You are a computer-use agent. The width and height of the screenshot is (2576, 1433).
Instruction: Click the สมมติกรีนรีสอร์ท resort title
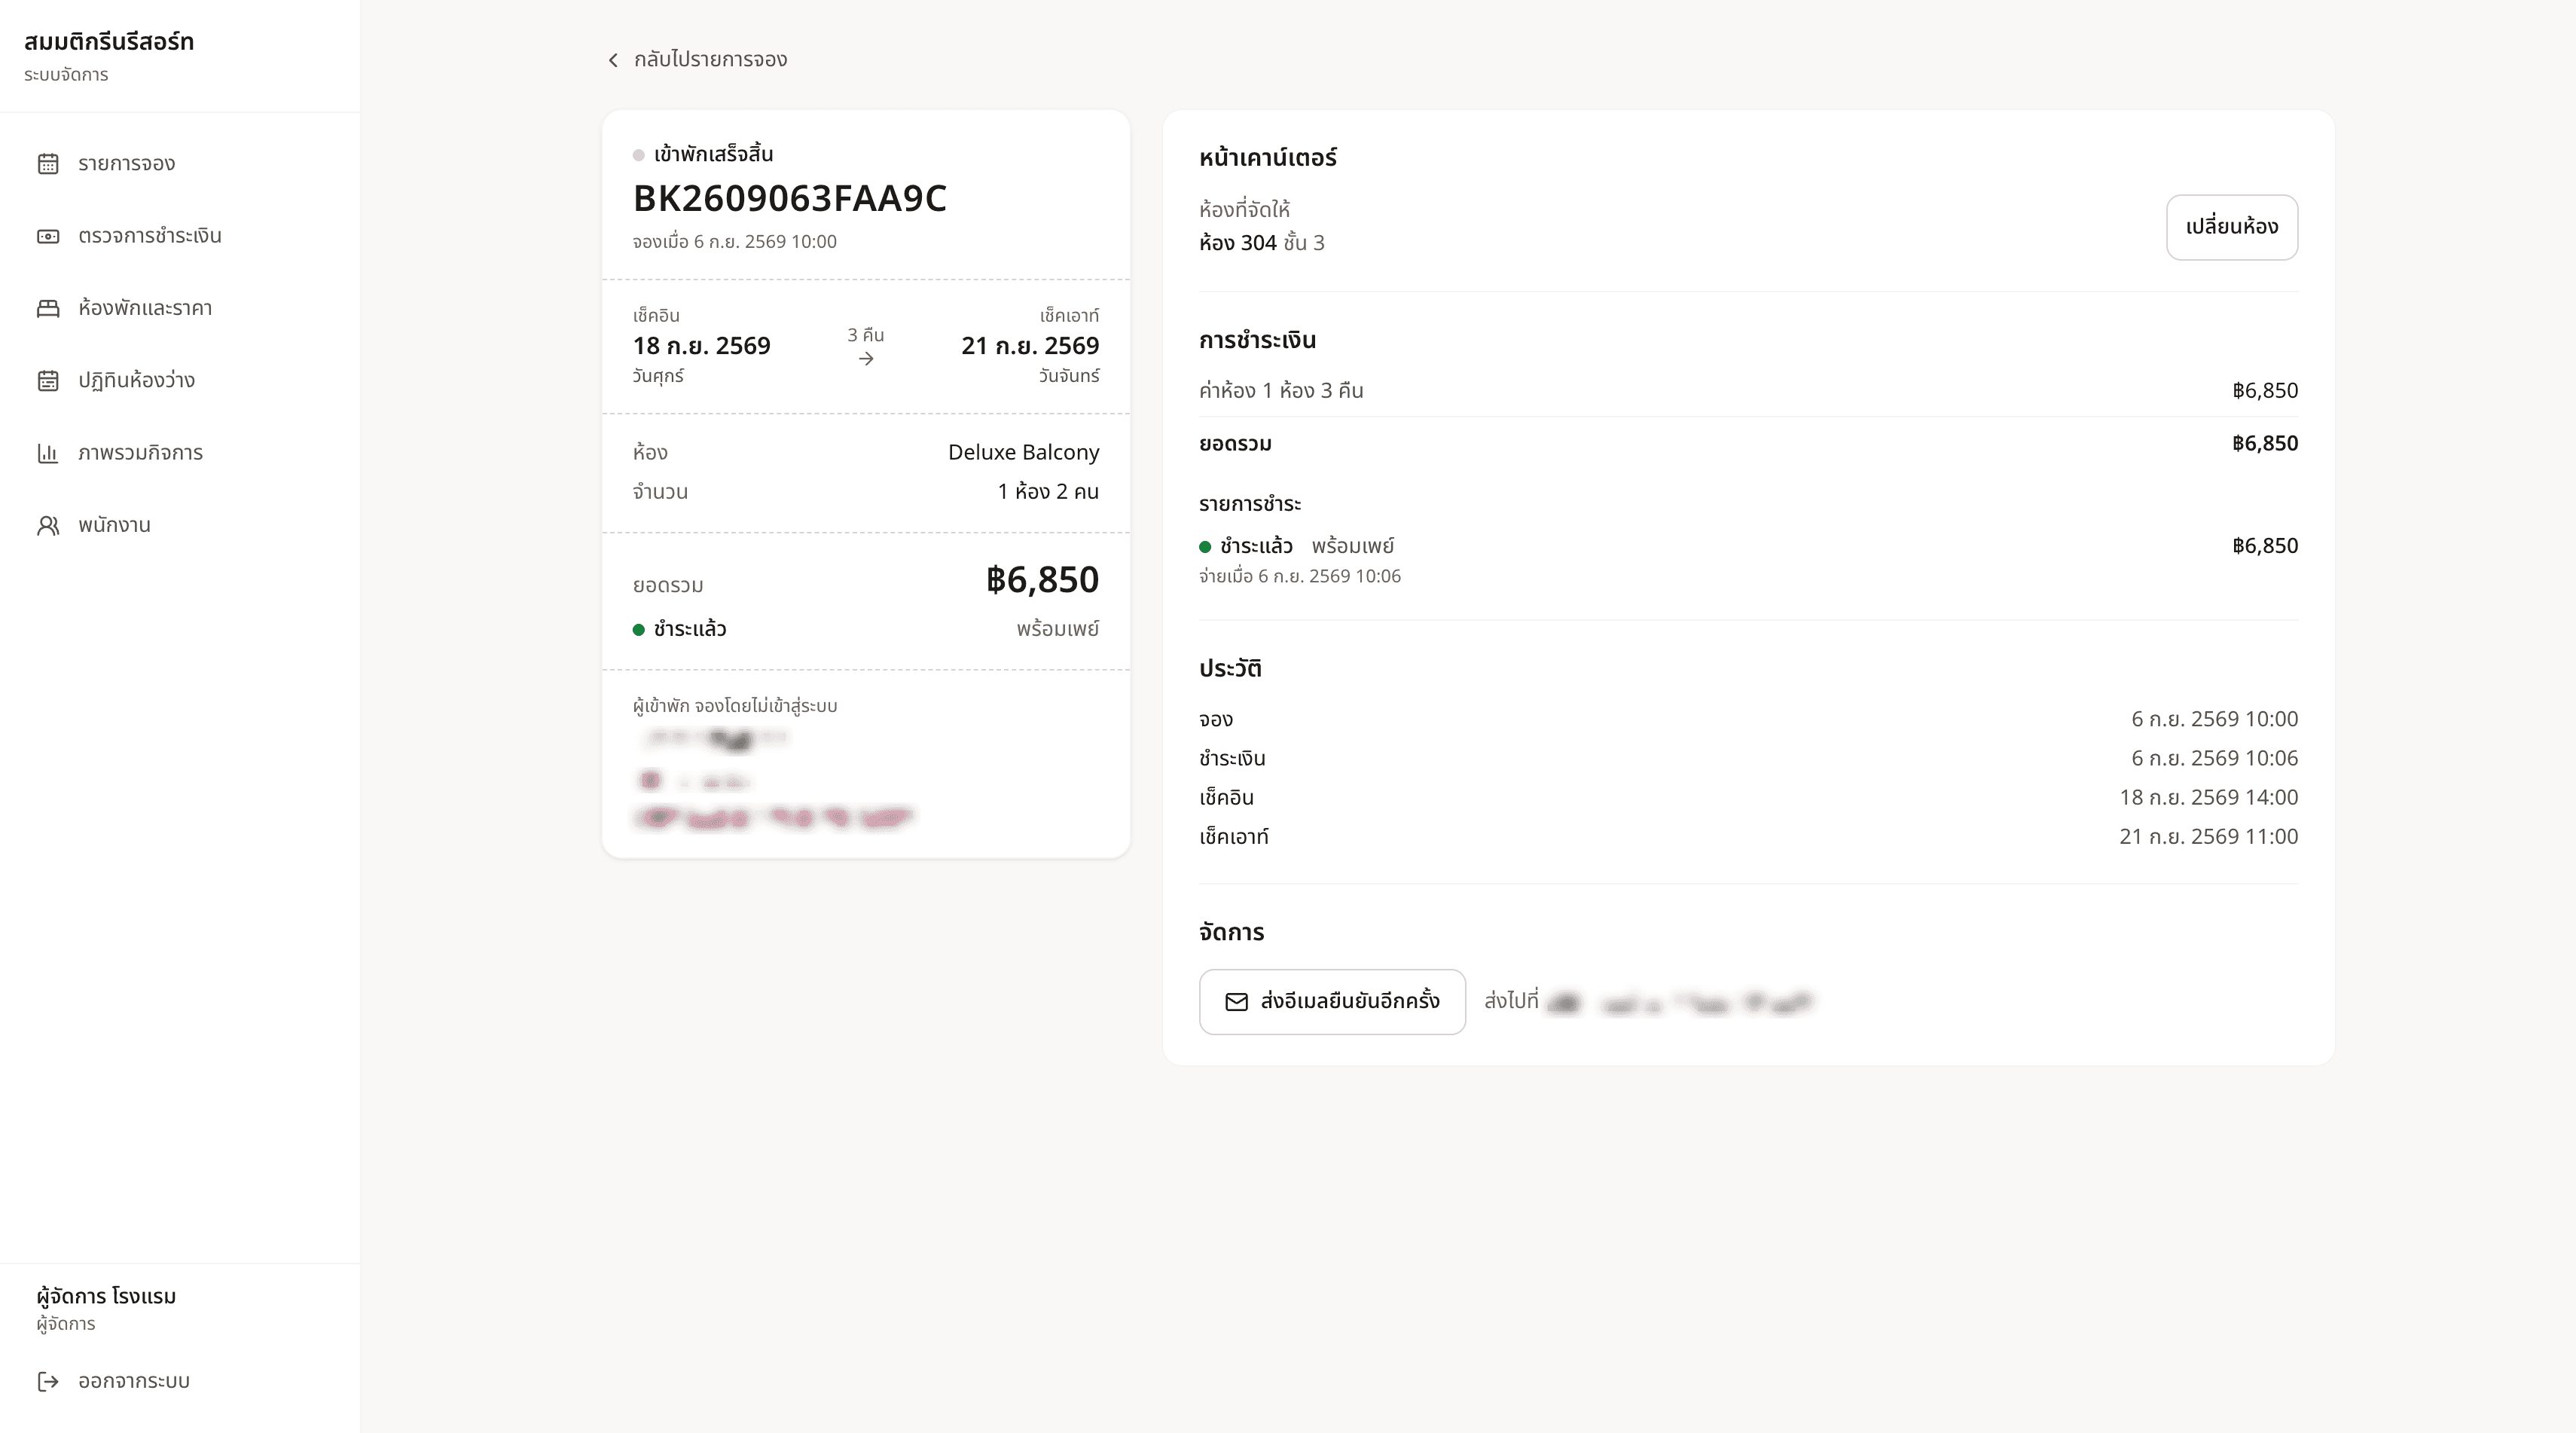coord(109,41)
